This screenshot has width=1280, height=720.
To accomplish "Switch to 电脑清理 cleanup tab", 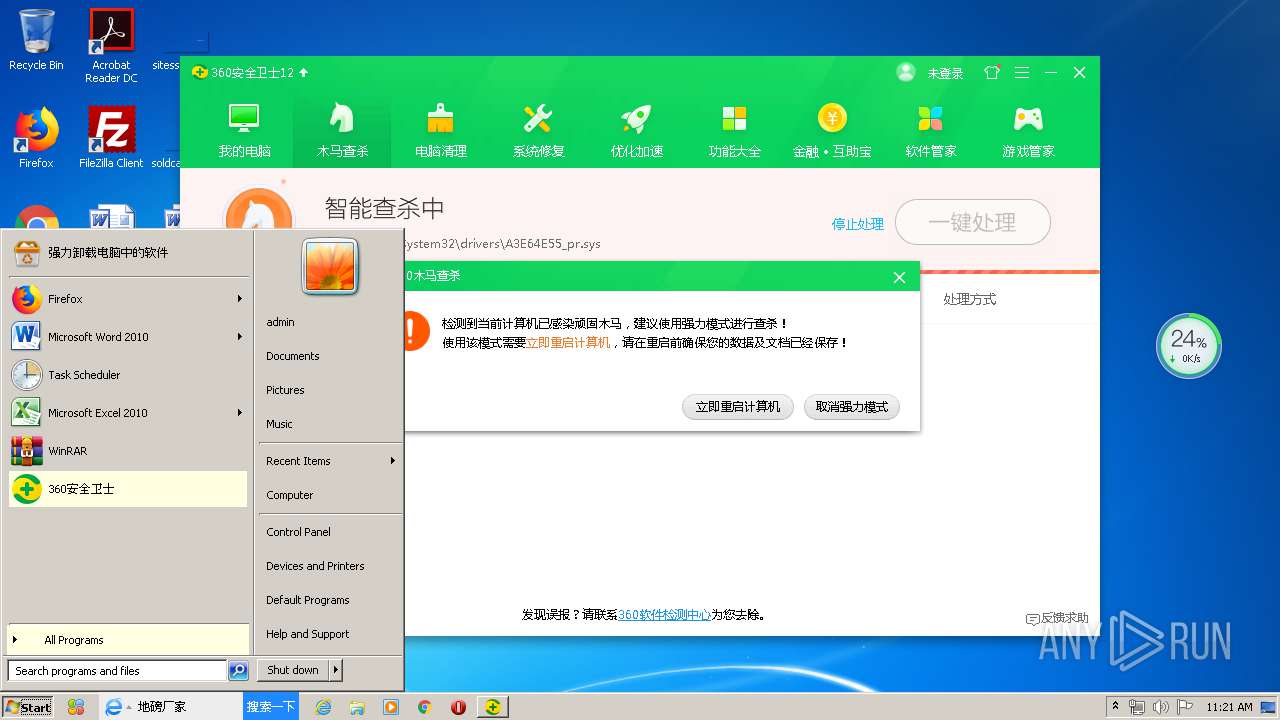I will click(440, 130).
